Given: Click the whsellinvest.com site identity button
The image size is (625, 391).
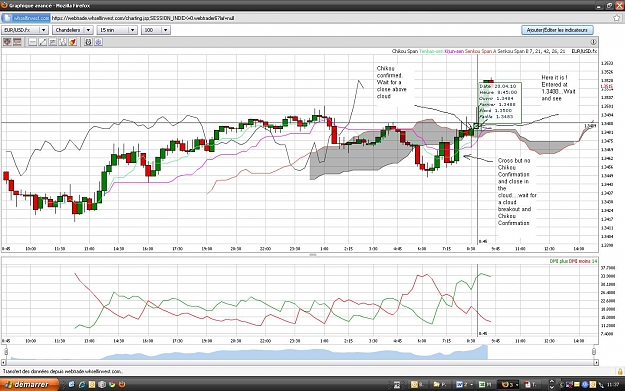Looking at the screenshot, I should click(26, 18).
